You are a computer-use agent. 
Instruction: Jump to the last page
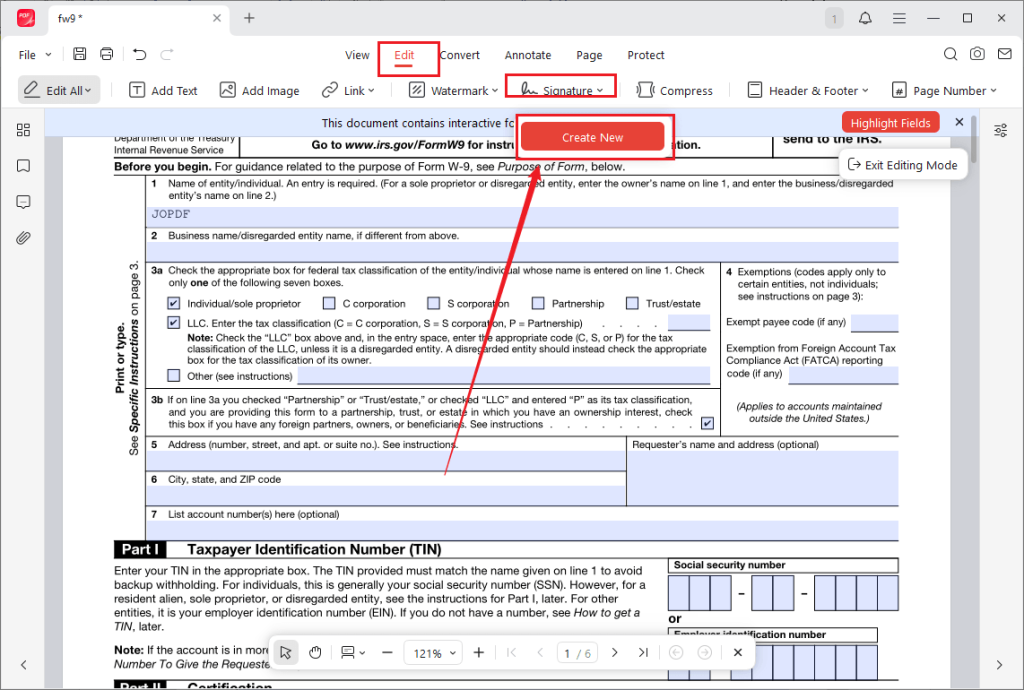click(643, 652)
